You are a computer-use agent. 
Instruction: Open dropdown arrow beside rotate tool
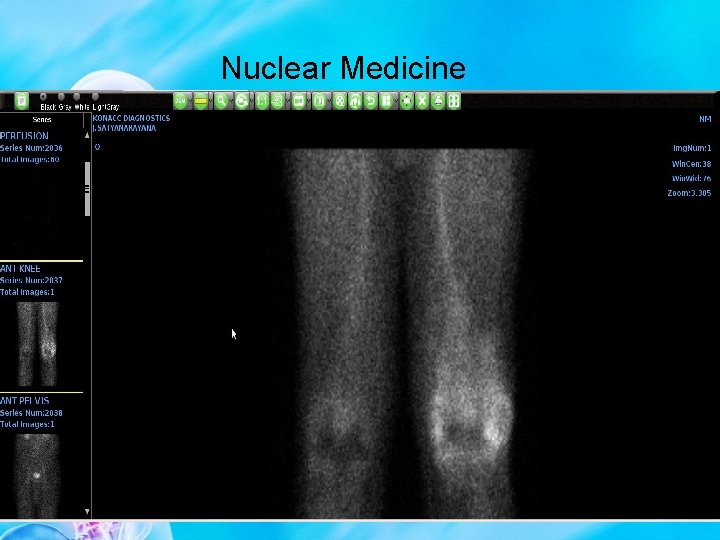tap(252, 101)
